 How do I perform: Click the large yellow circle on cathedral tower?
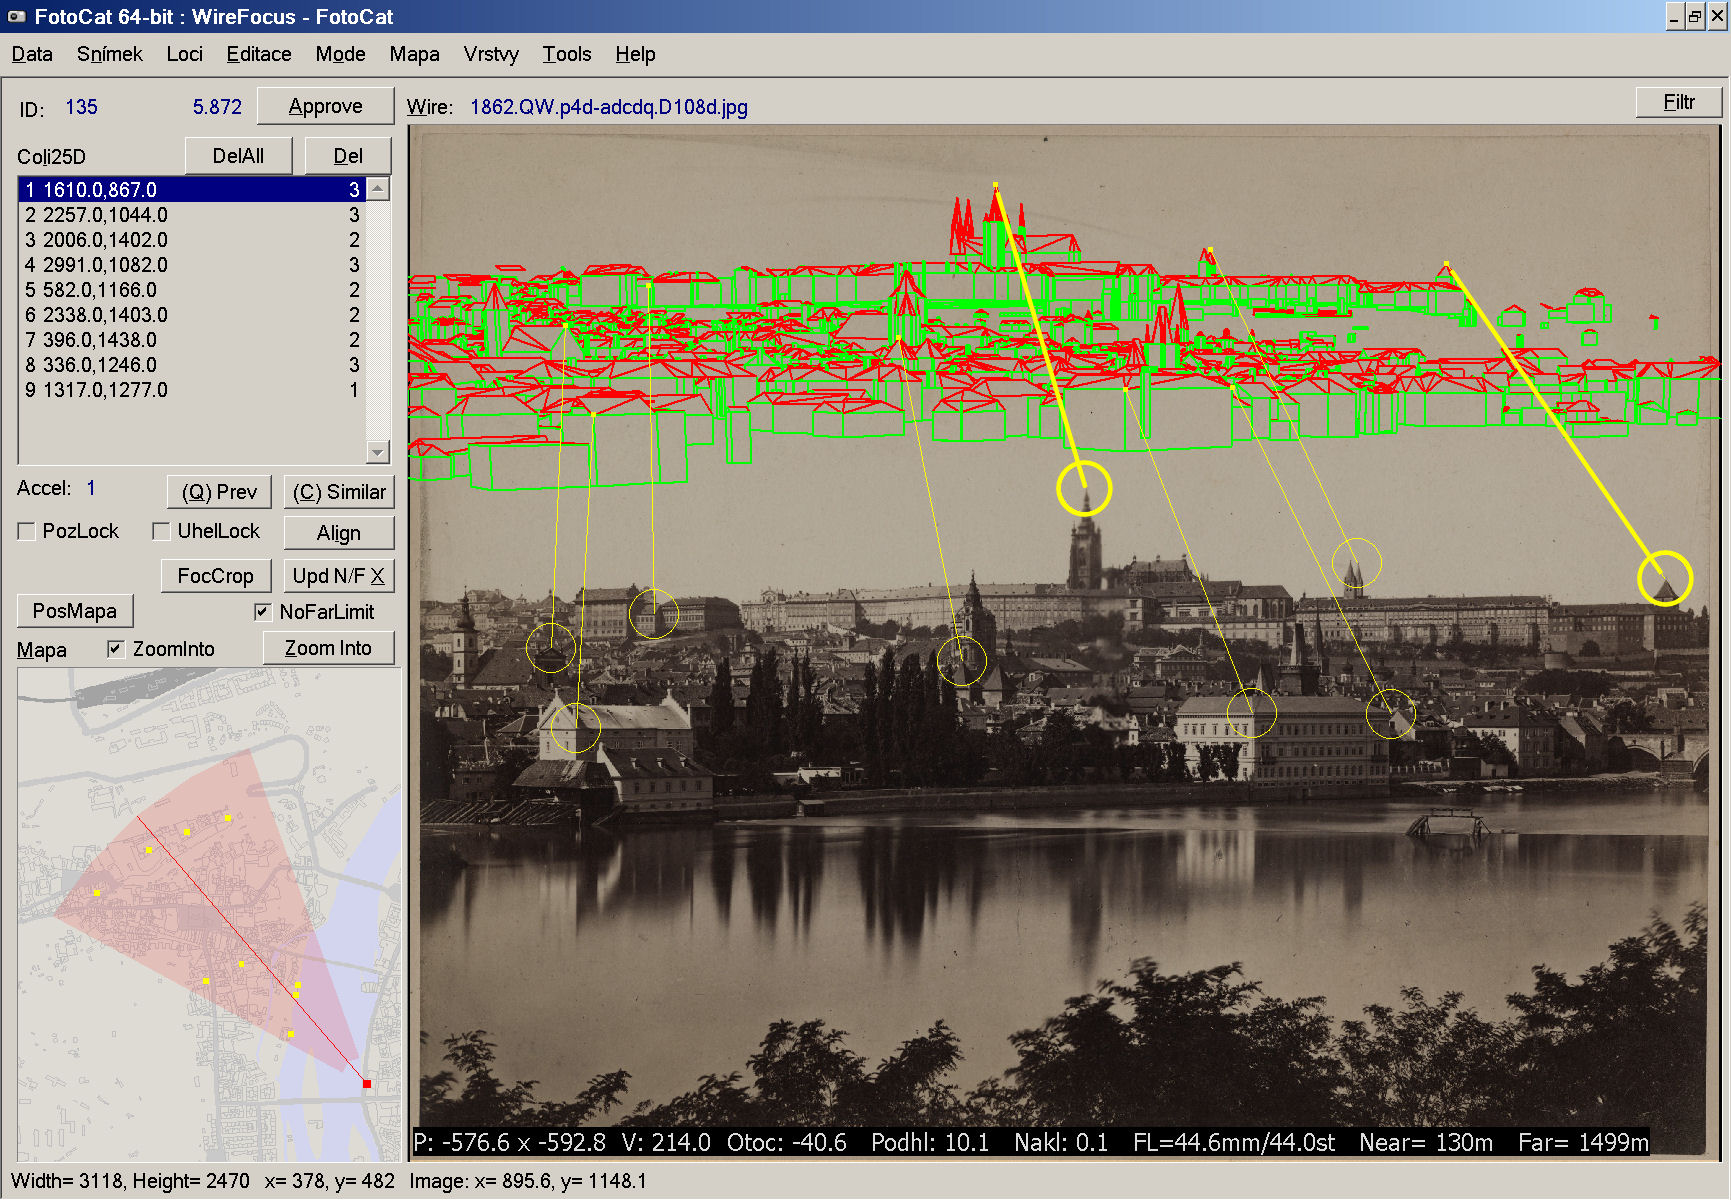1084,488
